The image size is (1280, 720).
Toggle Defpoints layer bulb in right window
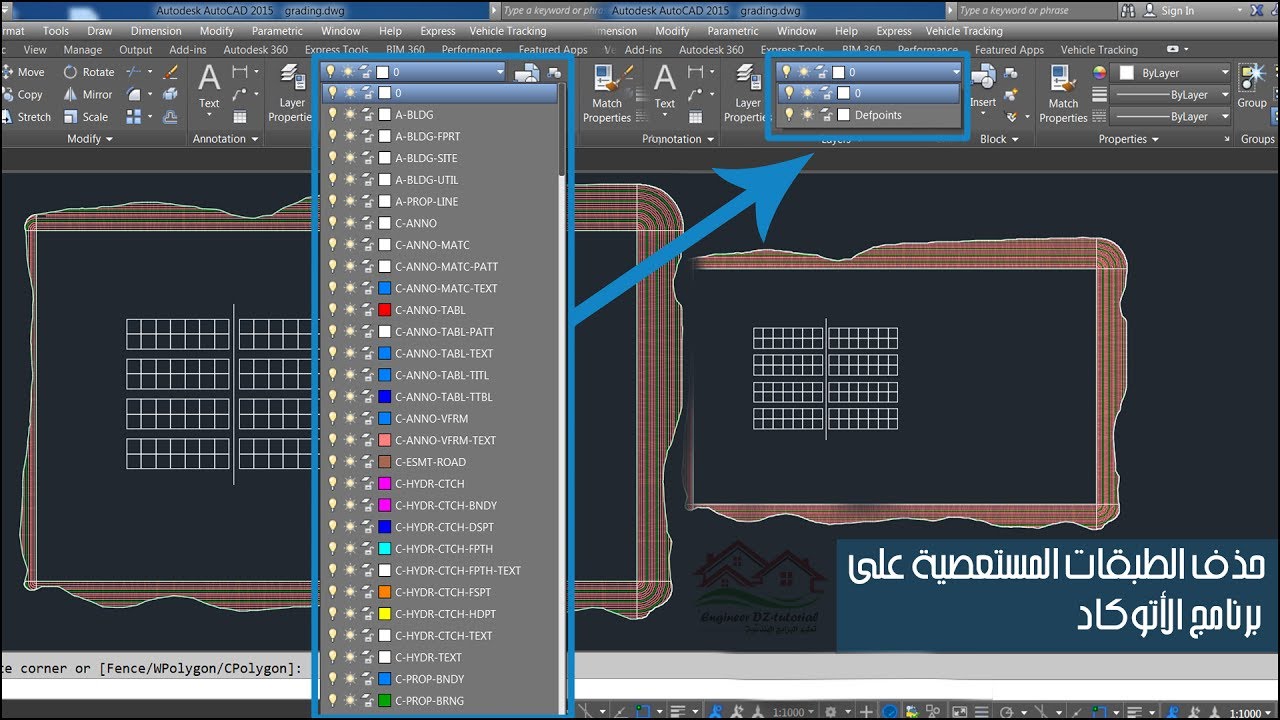788,115
